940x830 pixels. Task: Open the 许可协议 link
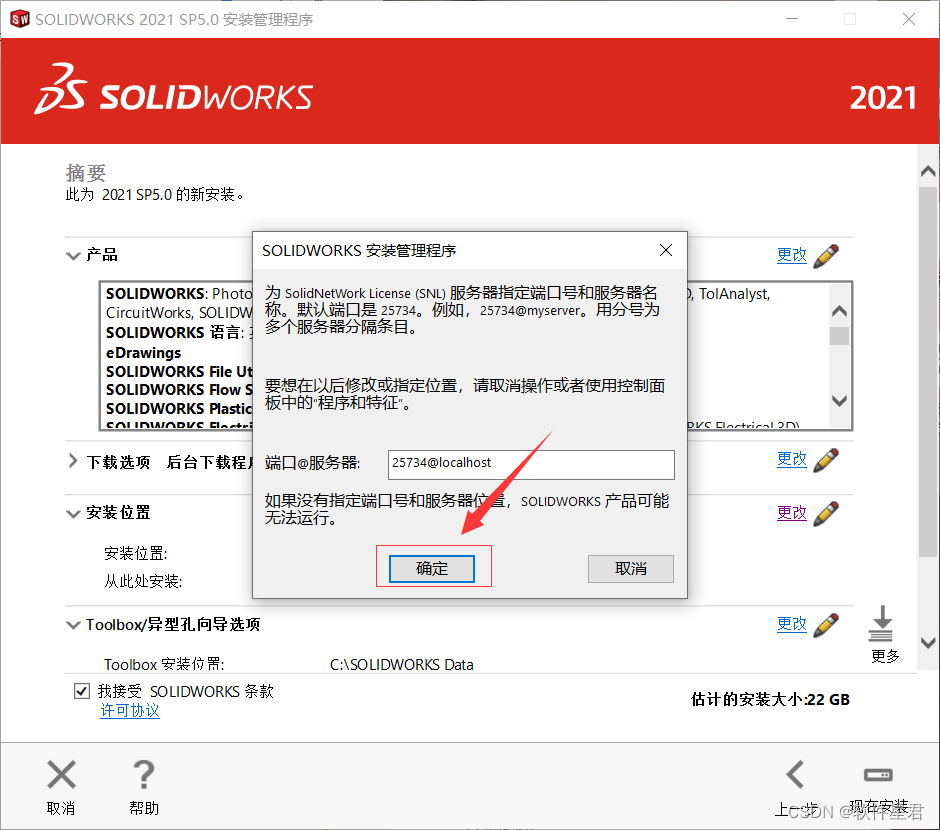pyautogui.click(x=129, y=711)
